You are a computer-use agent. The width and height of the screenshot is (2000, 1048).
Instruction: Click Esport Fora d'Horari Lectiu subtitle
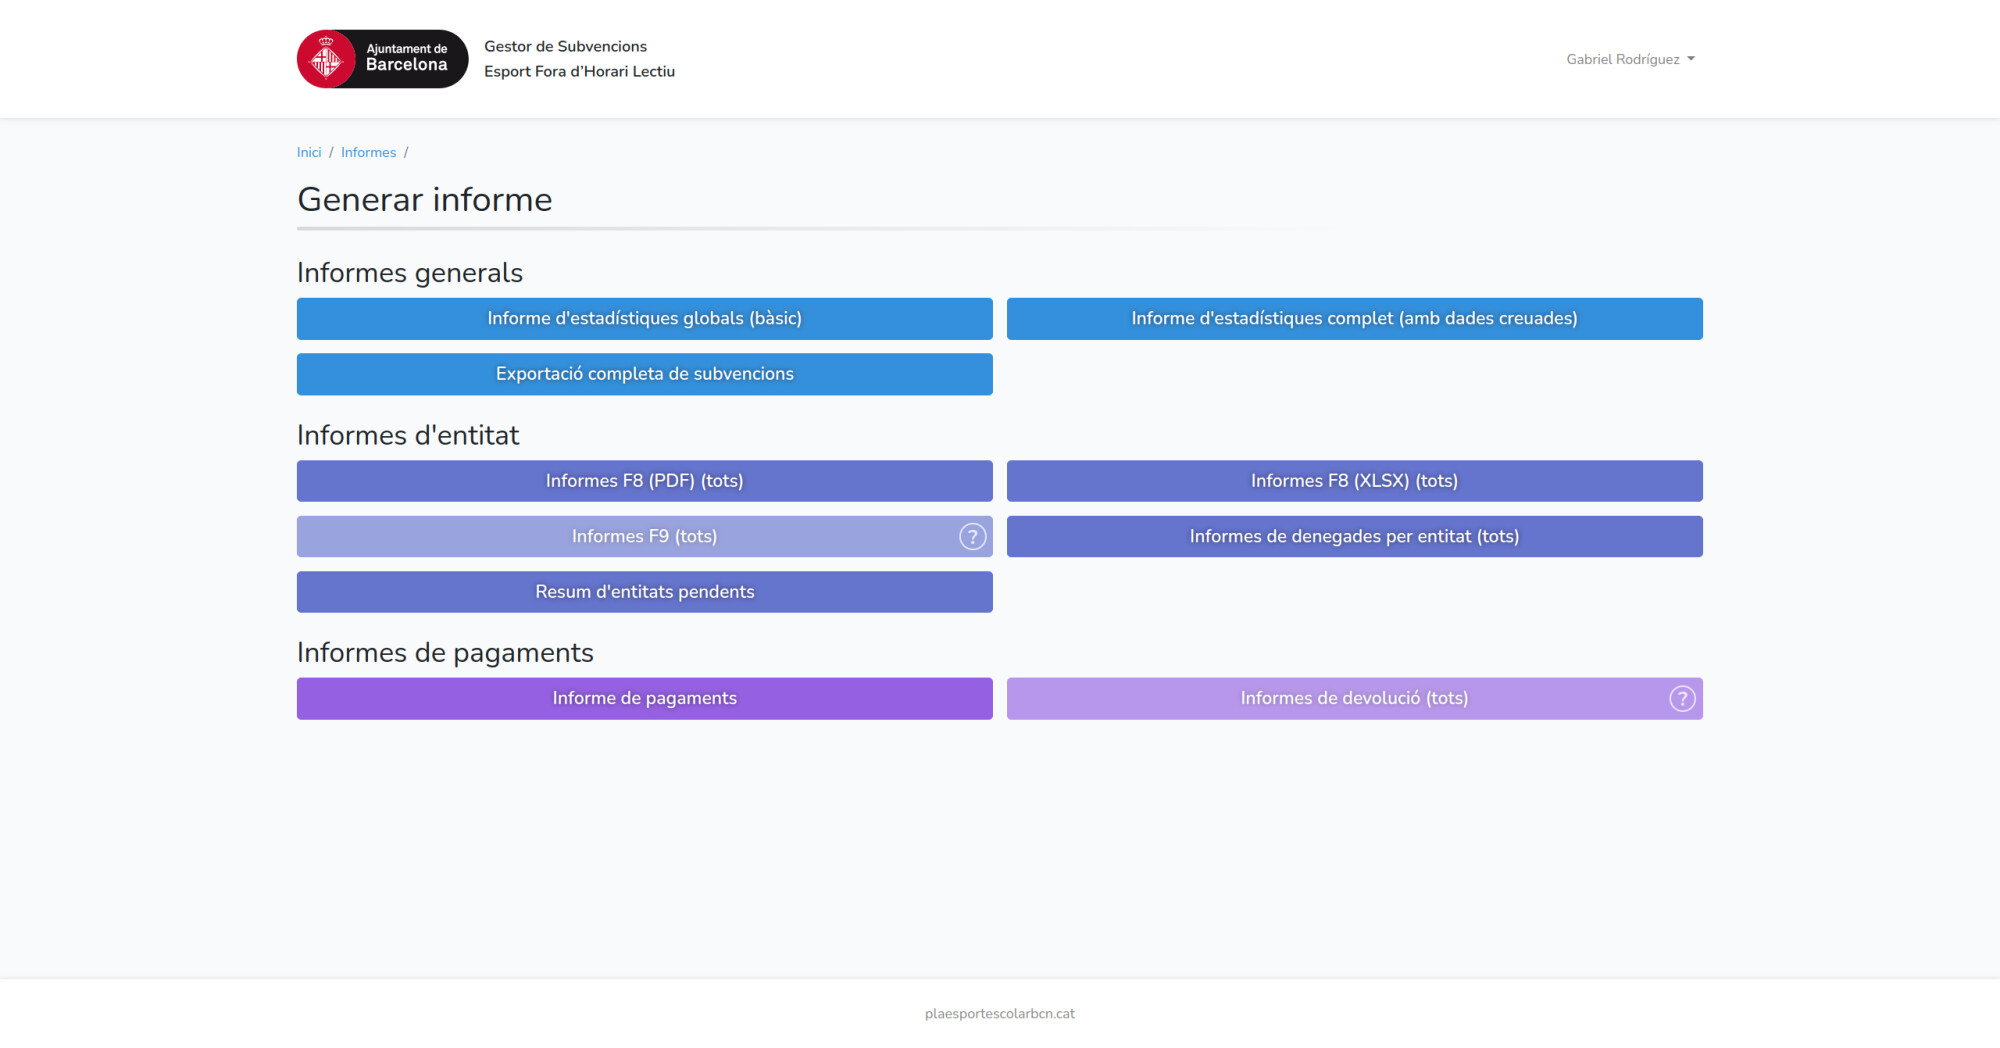[x=579, y=71]
